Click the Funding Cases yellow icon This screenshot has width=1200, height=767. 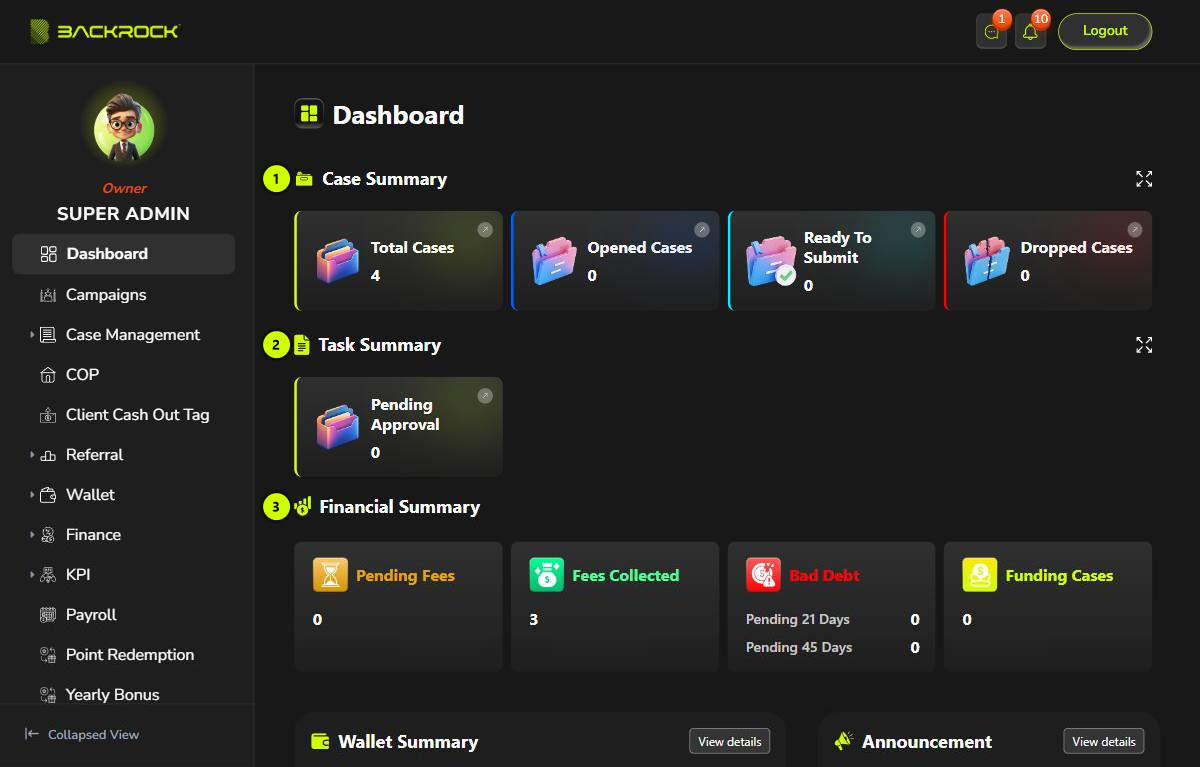coord(980,575)
